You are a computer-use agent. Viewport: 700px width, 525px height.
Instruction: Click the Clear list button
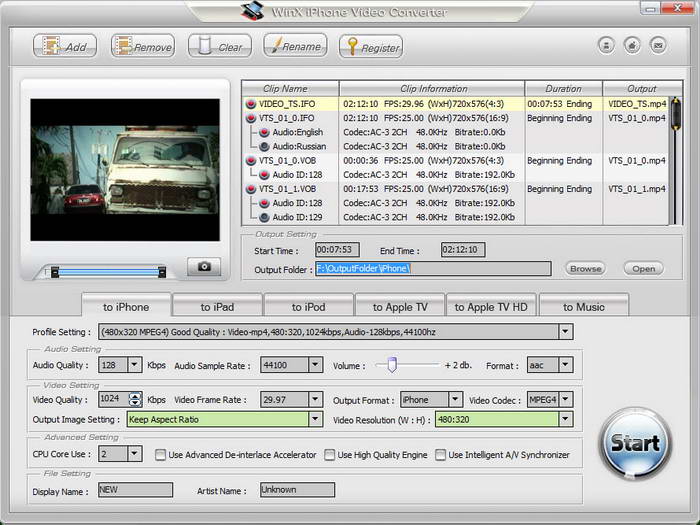pos(220,46)
